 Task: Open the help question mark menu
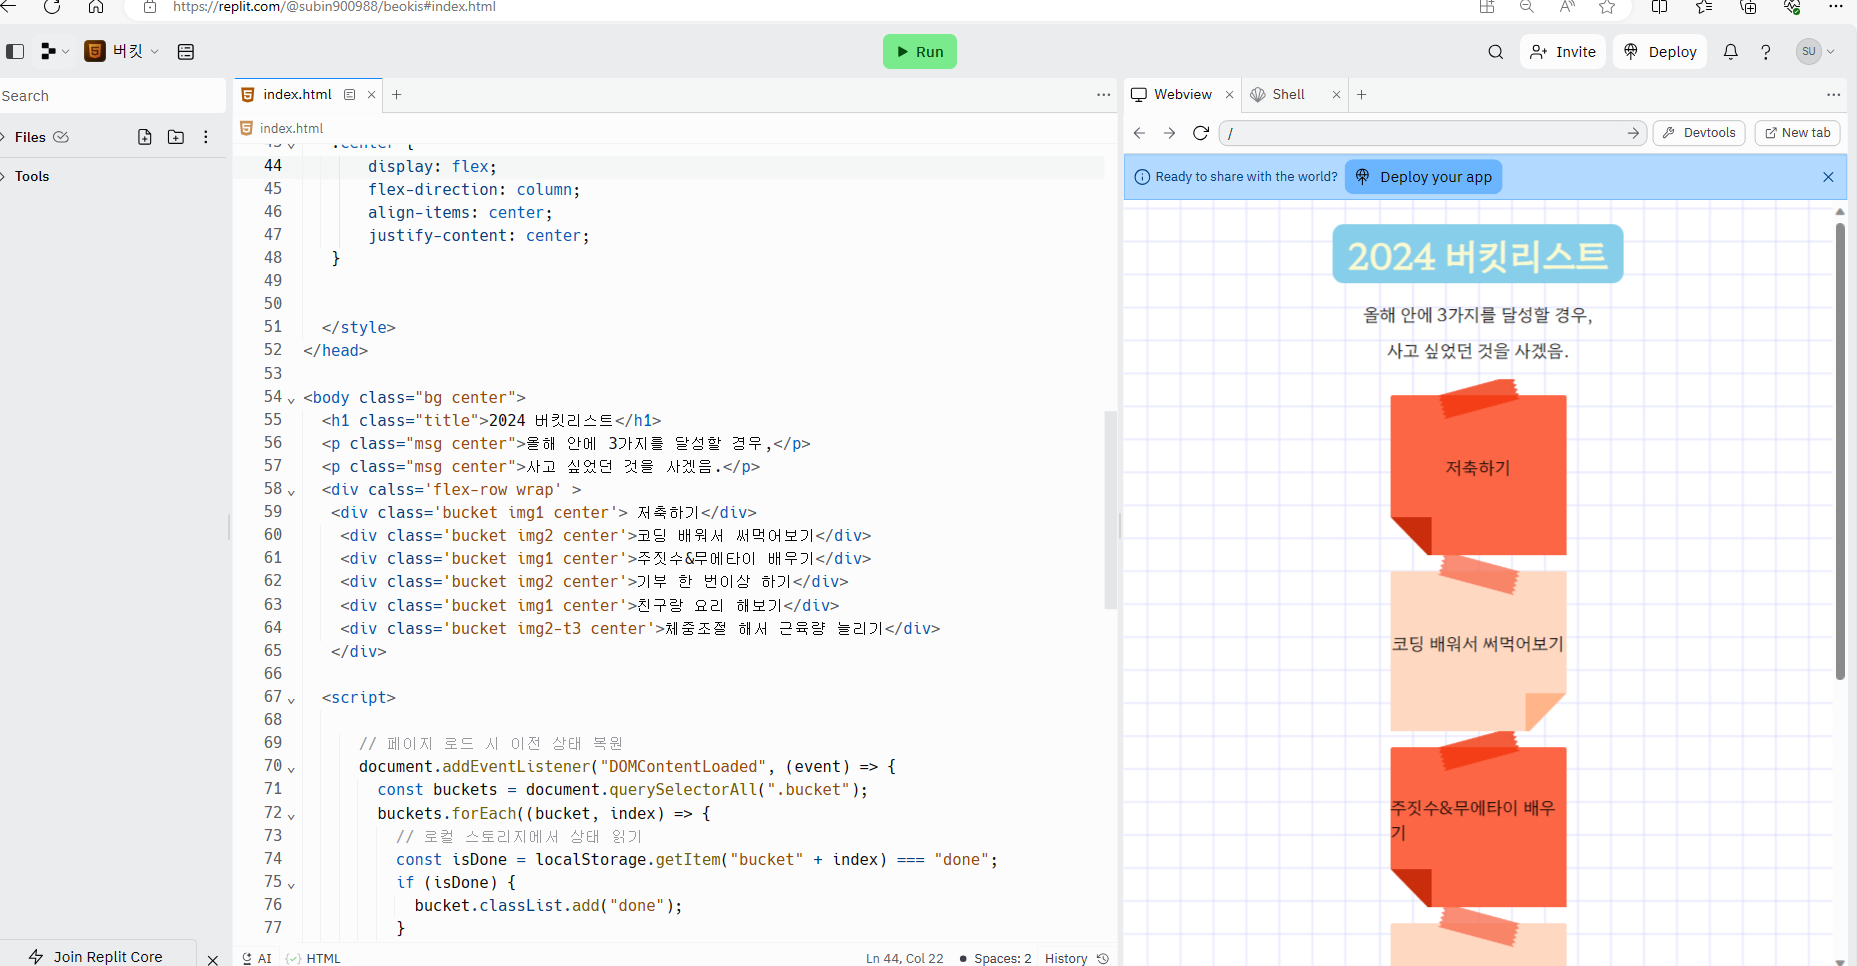coord(1766,52)
